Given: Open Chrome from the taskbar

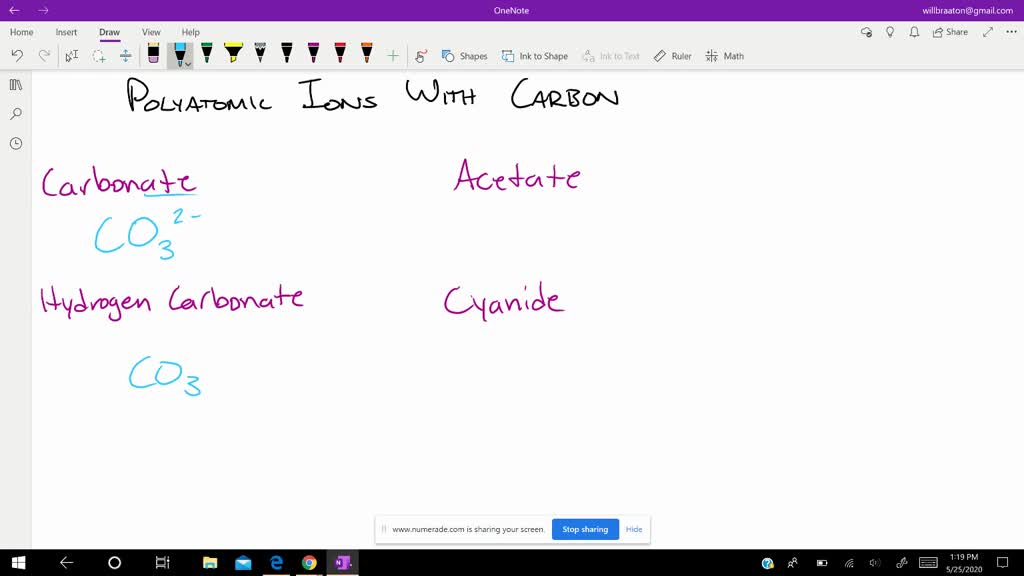Looking at the screenshot, I should pyautogui.click(x=309, y=563).
